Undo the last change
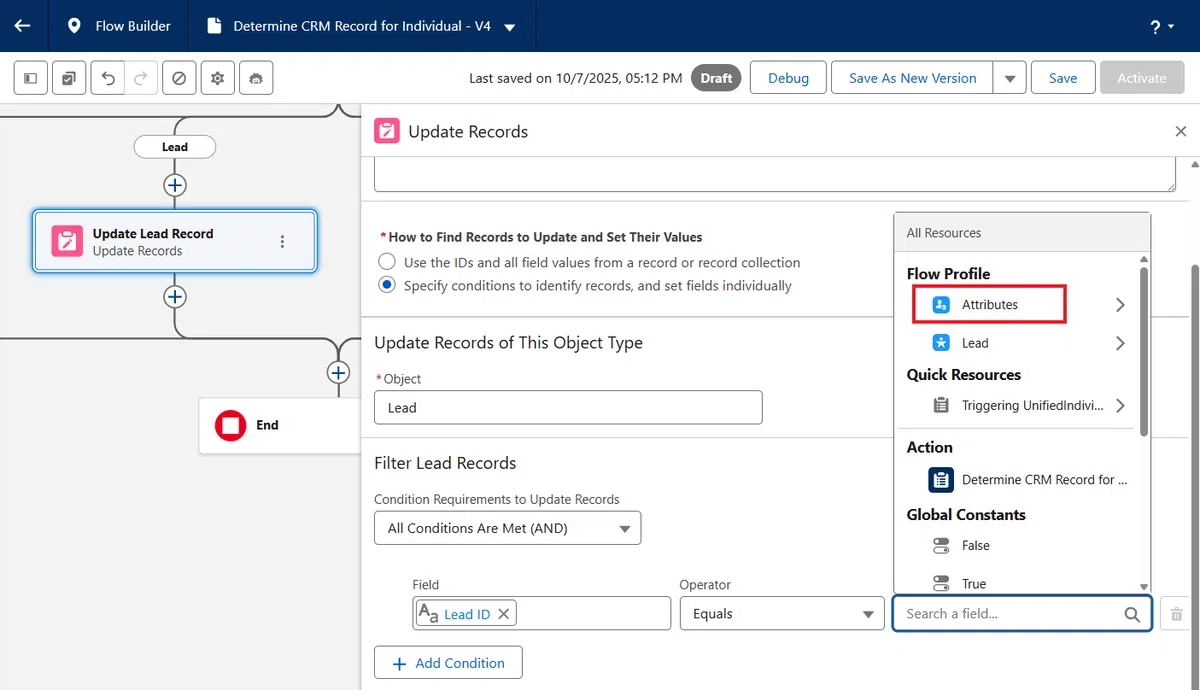This screenshot has width=1200, height=690. point(108,78)
